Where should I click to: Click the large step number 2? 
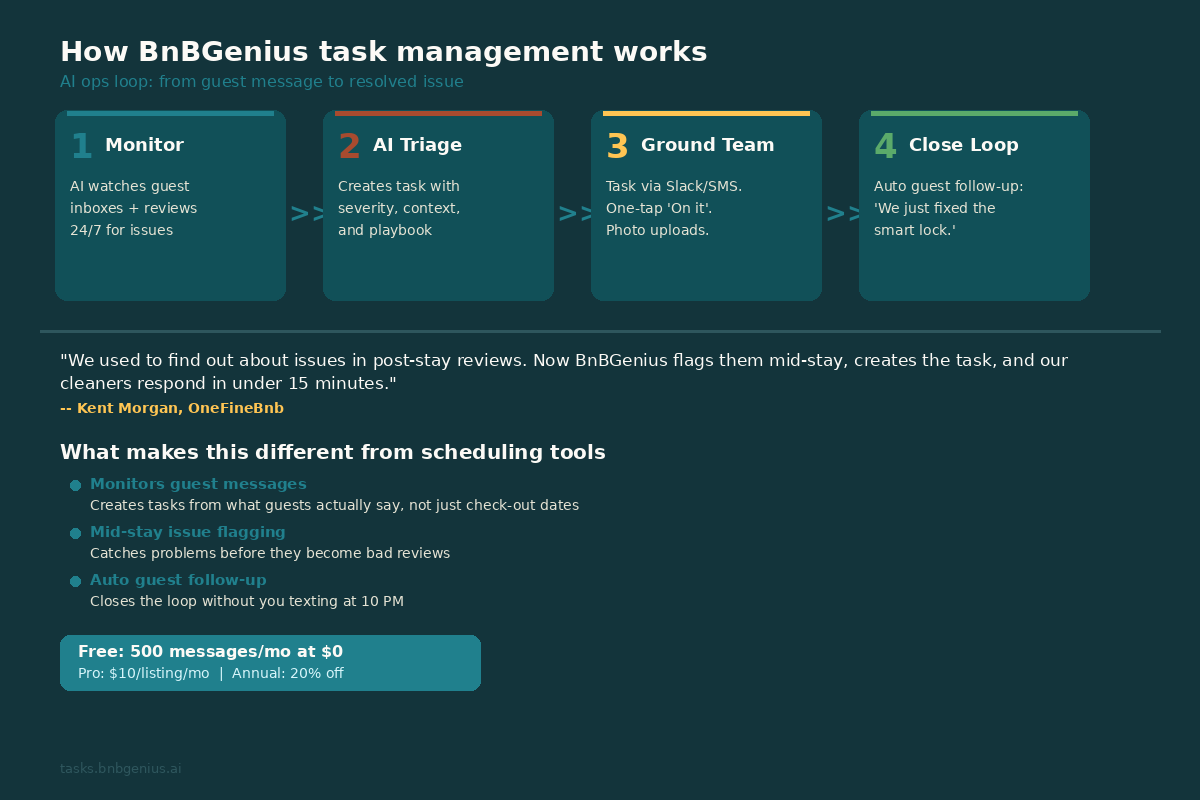[x=349, y=146]
